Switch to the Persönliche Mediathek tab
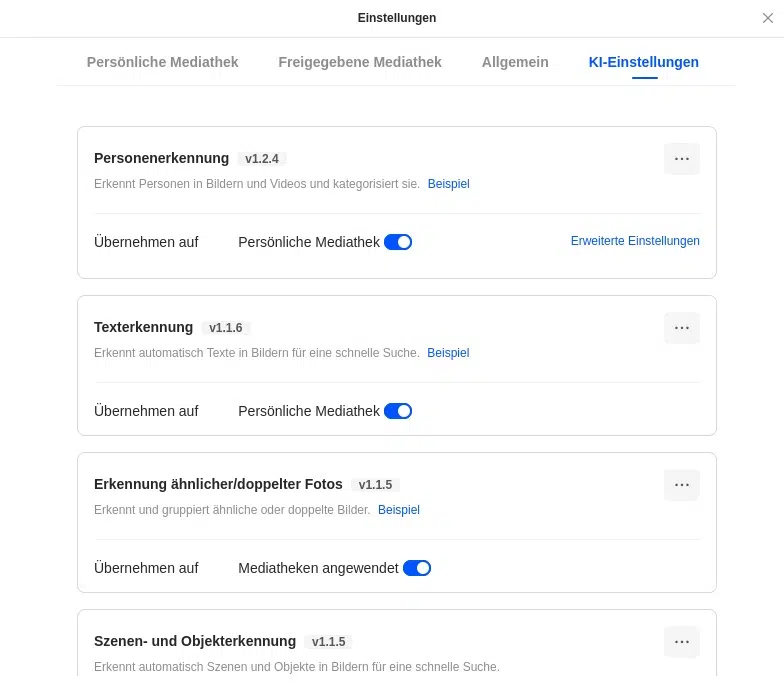Viewport: 784px width, 688px height. click(162, 62)
